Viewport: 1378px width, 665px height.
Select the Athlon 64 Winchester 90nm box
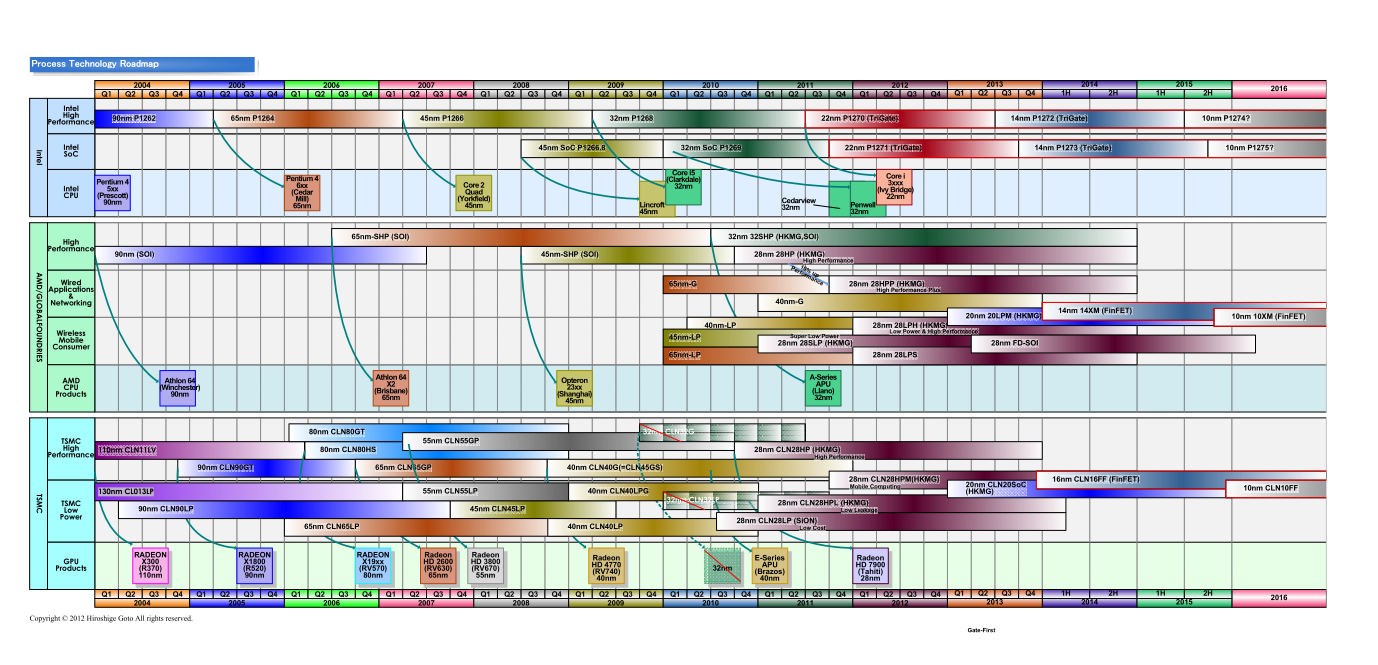pyautogui.click(x=179, y=387)
